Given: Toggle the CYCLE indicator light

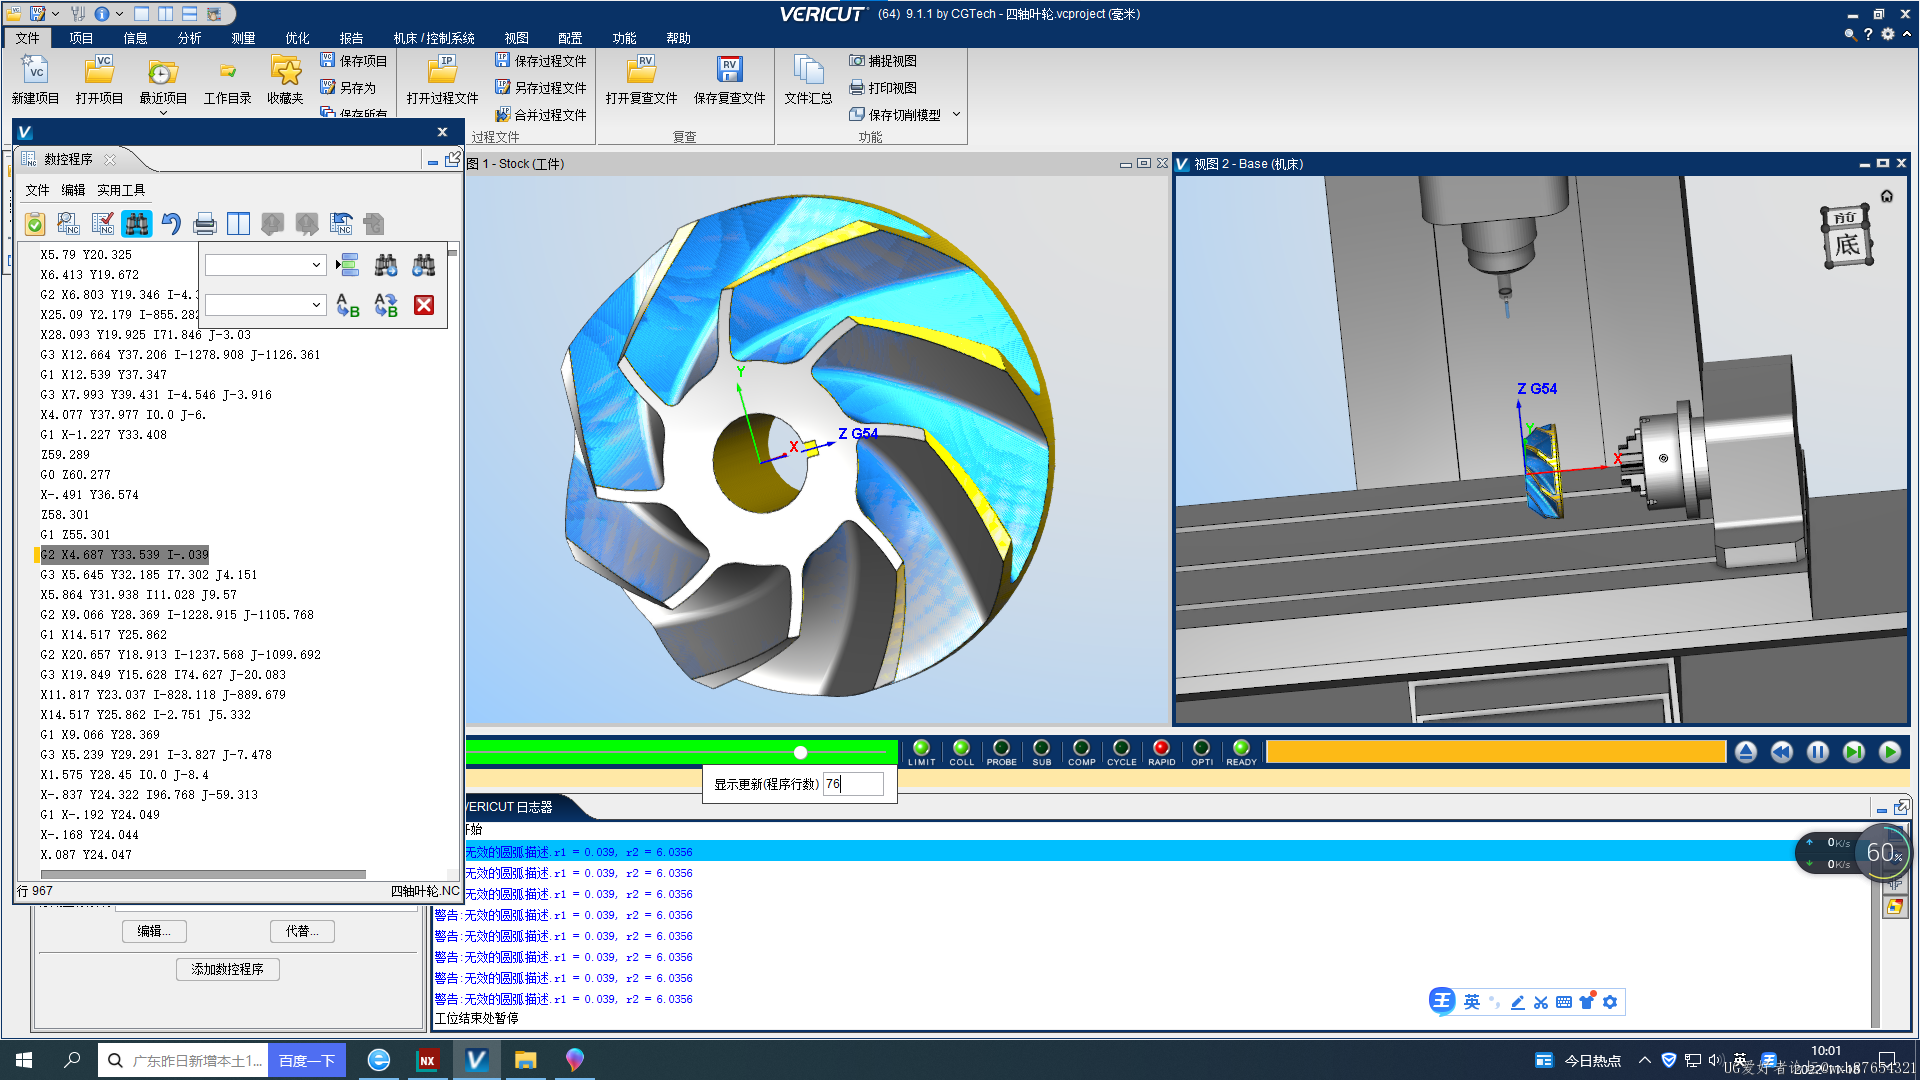Looking at the screenshot, I should (x=1121, y=748).
